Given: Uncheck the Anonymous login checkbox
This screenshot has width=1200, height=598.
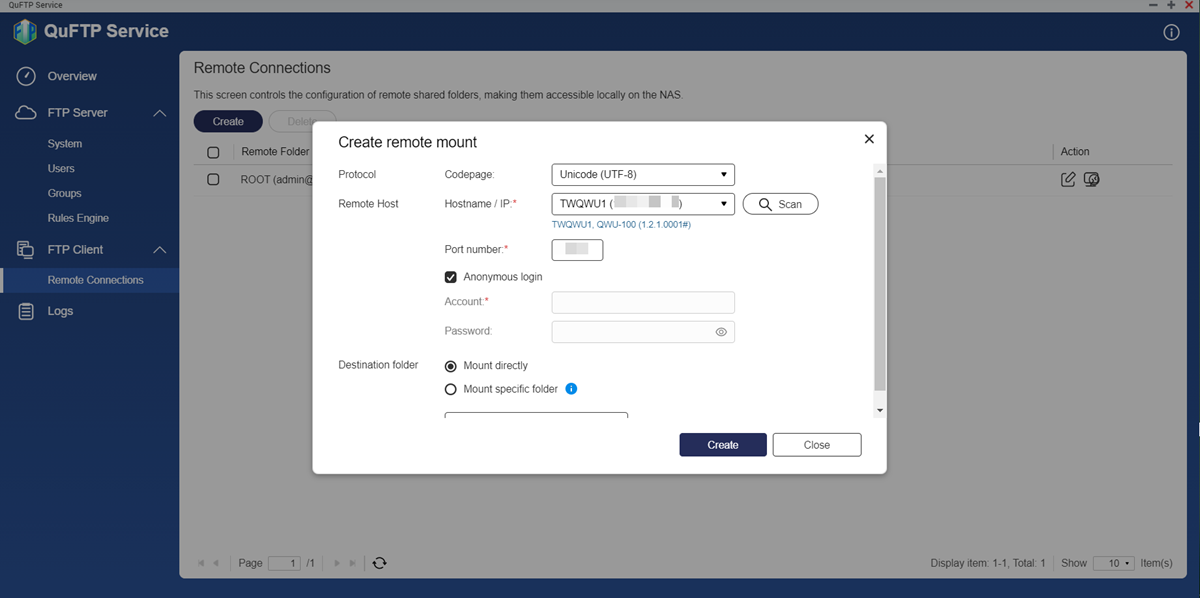Looking at the screenshot, I should point(451,277).
